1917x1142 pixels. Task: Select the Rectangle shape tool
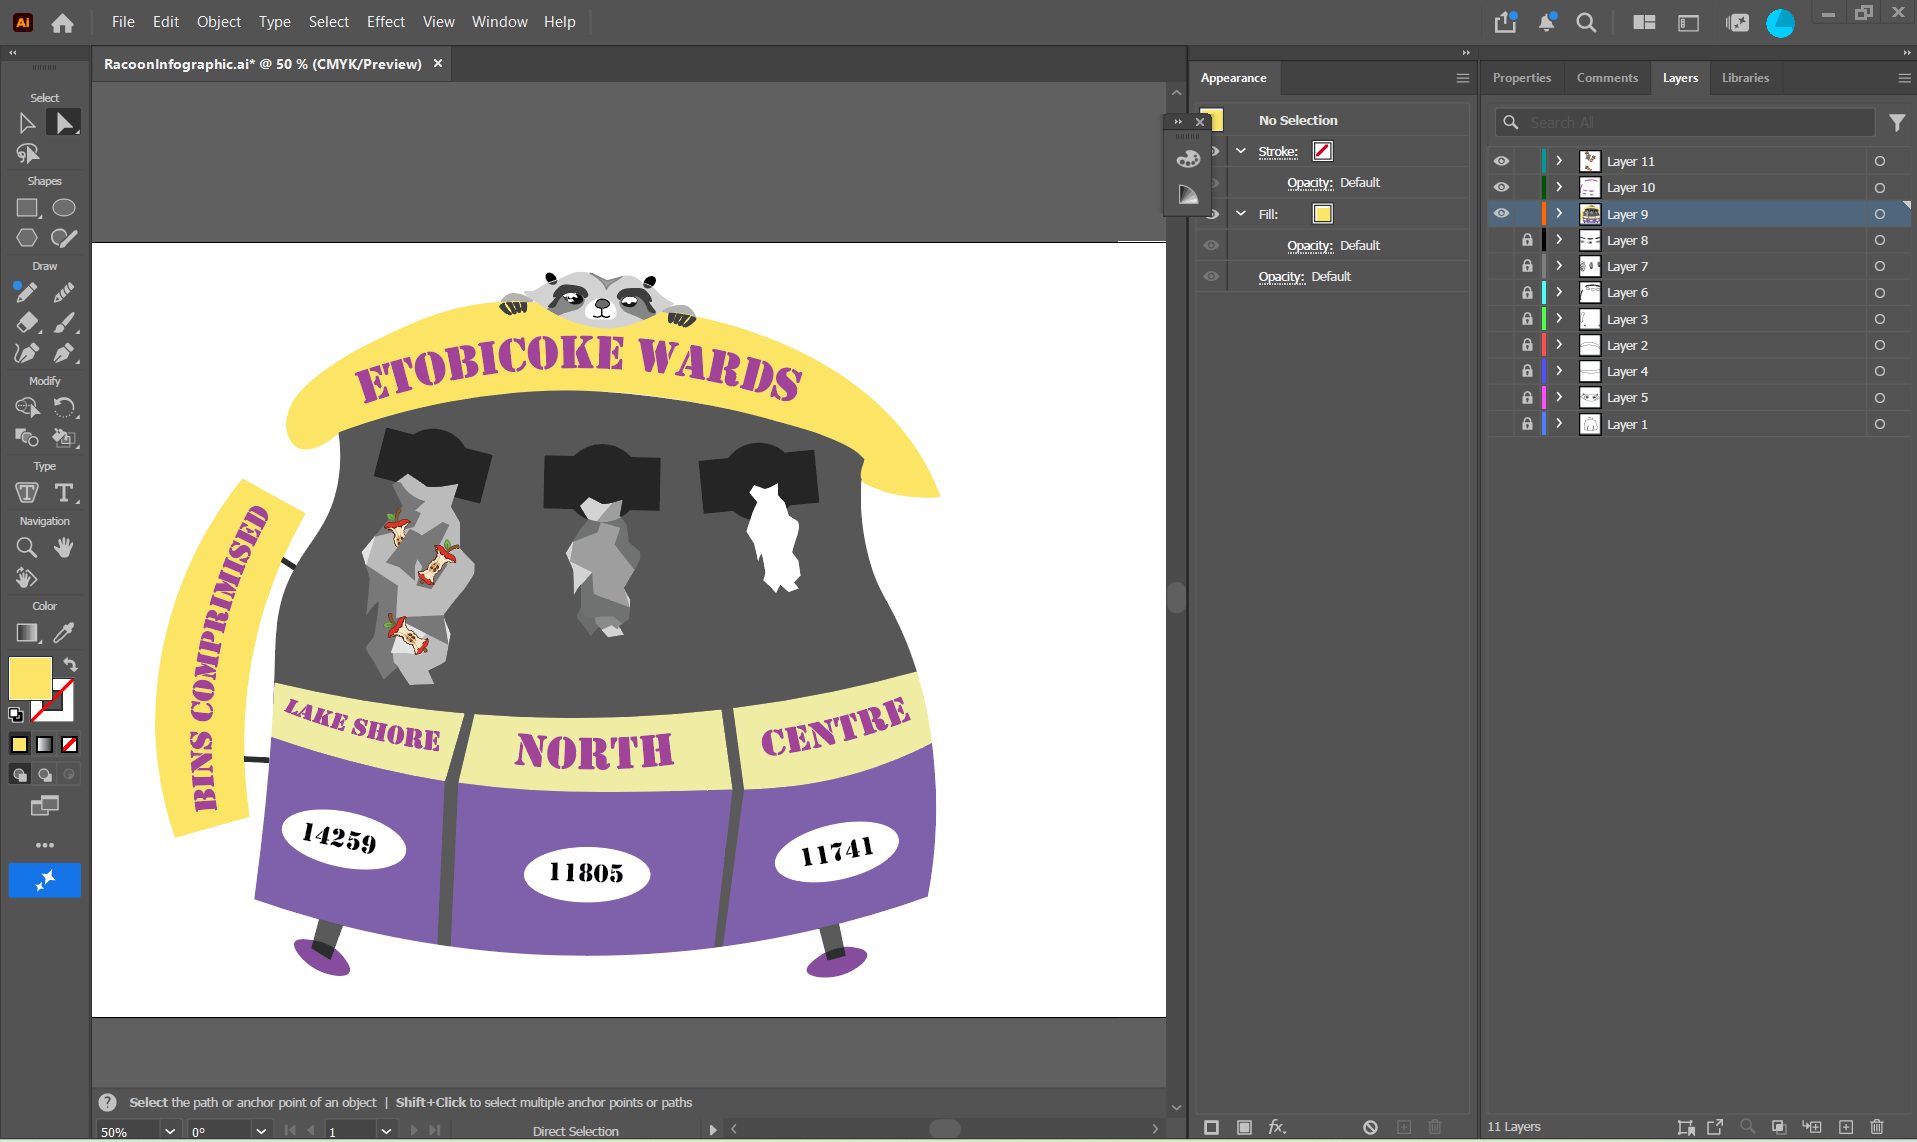tap(27, 208)
